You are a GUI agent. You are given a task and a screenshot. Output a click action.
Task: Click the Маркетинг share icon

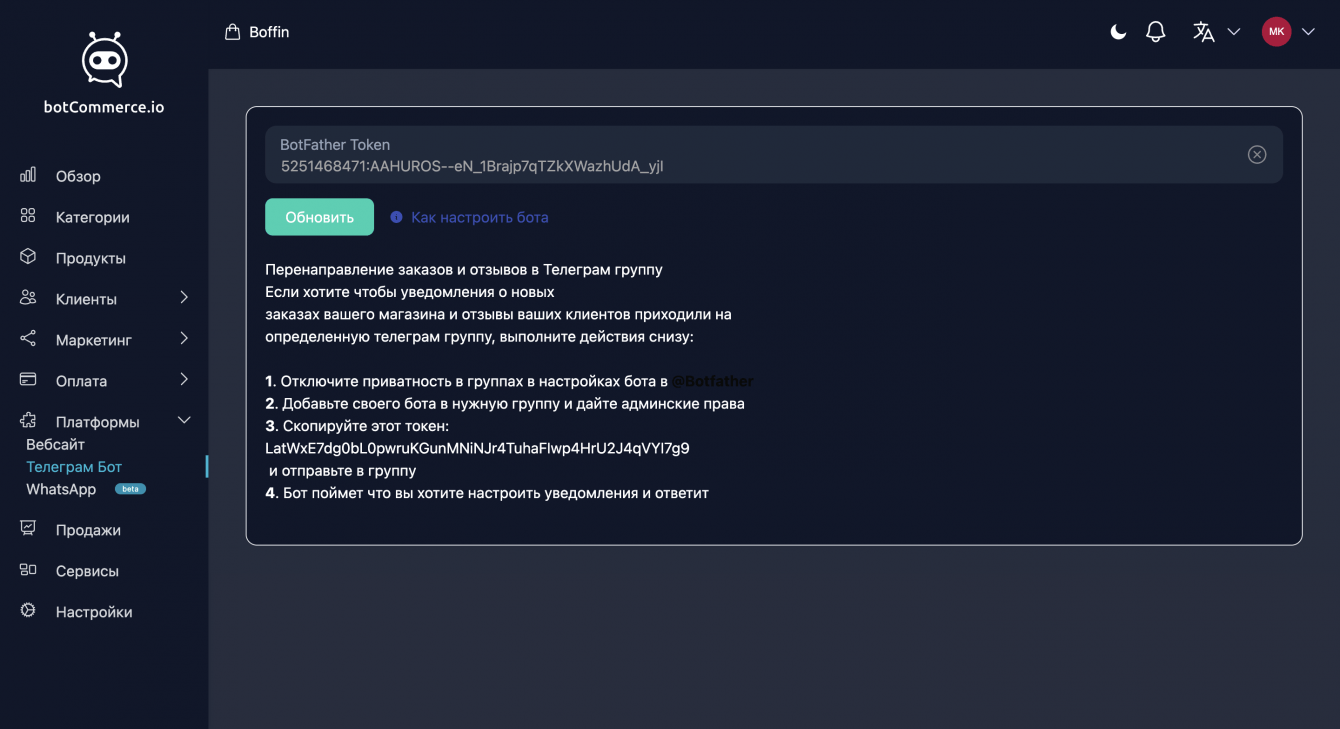pos(28,339)
